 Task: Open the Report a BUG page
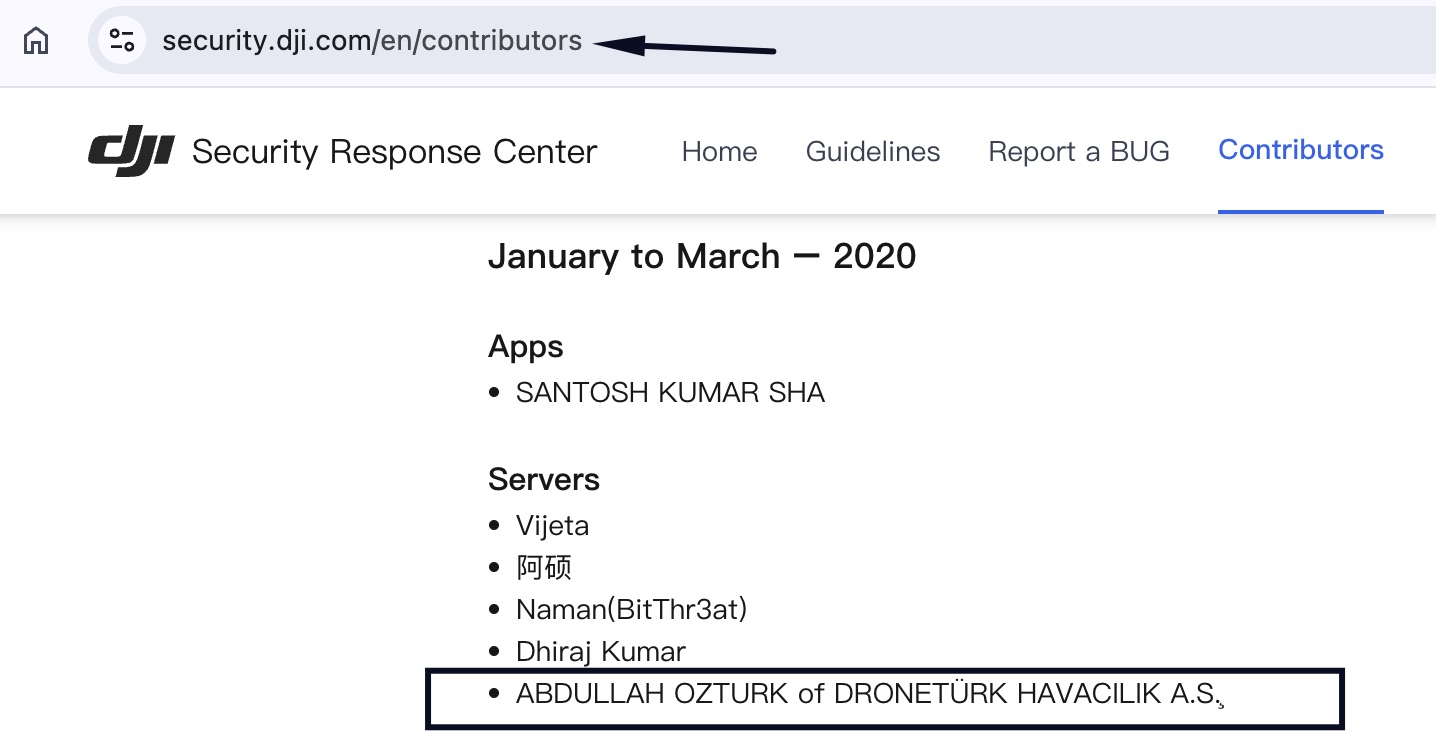pyautogui.click(x=1078, y=152)
